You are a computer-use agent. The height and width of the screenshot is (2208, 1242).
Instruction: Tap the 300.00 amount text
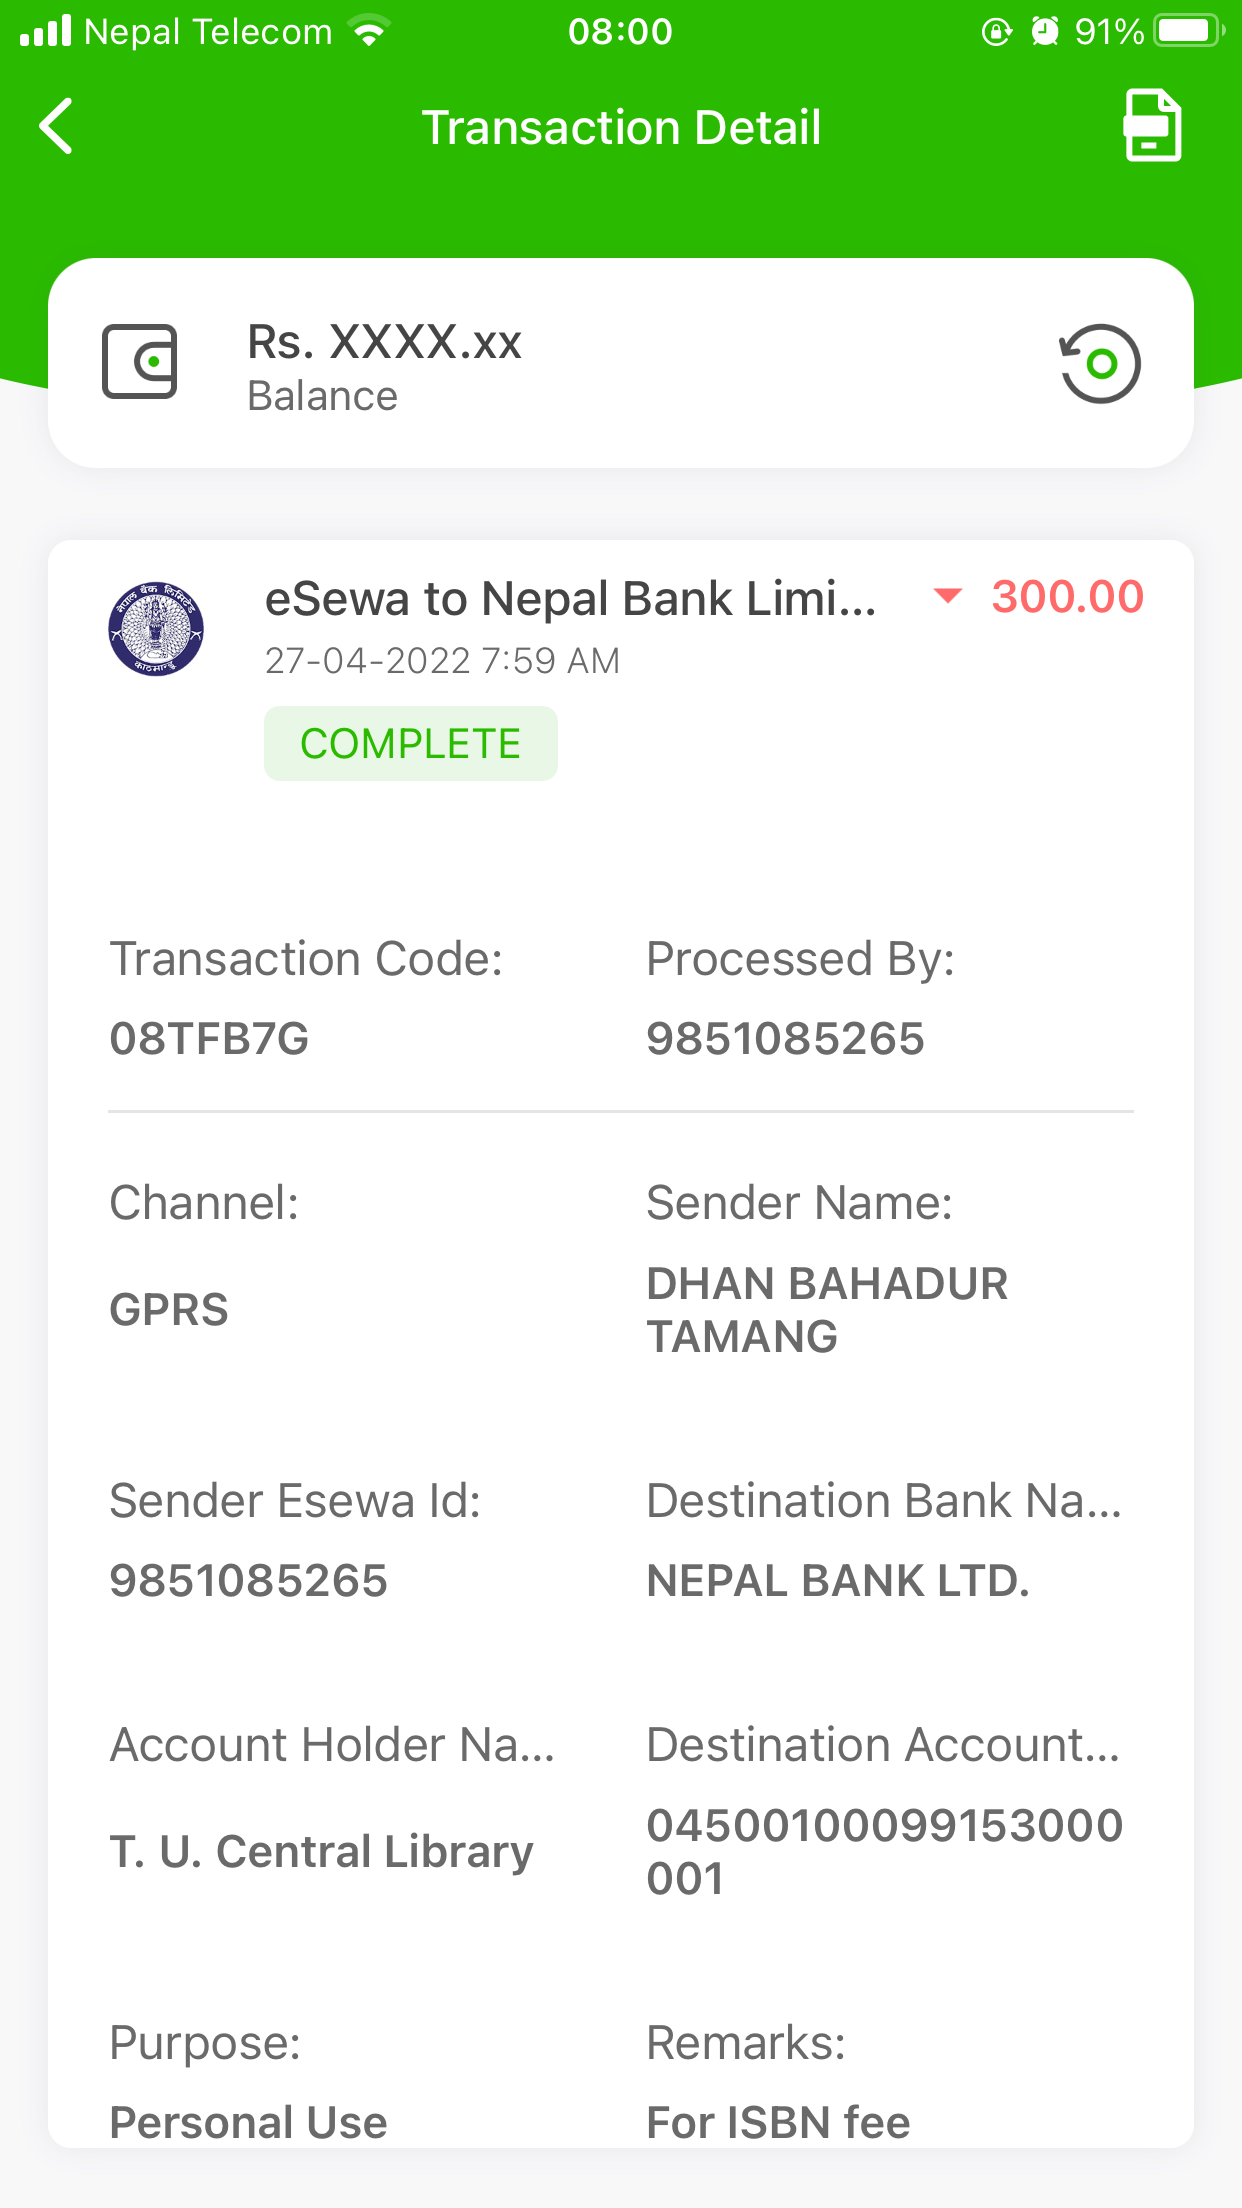1067,597
